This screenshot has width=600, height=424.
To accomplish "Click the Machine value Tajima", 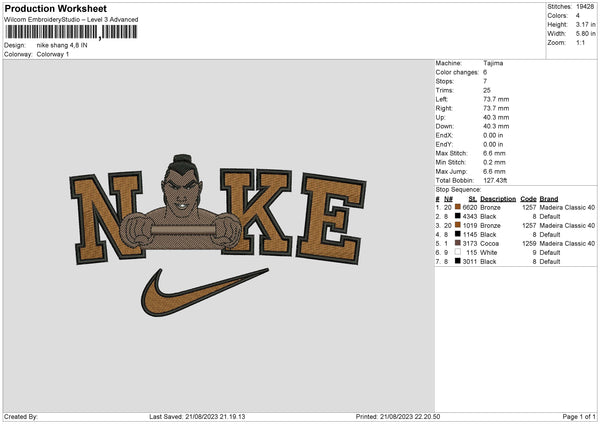I will (493, 63).
